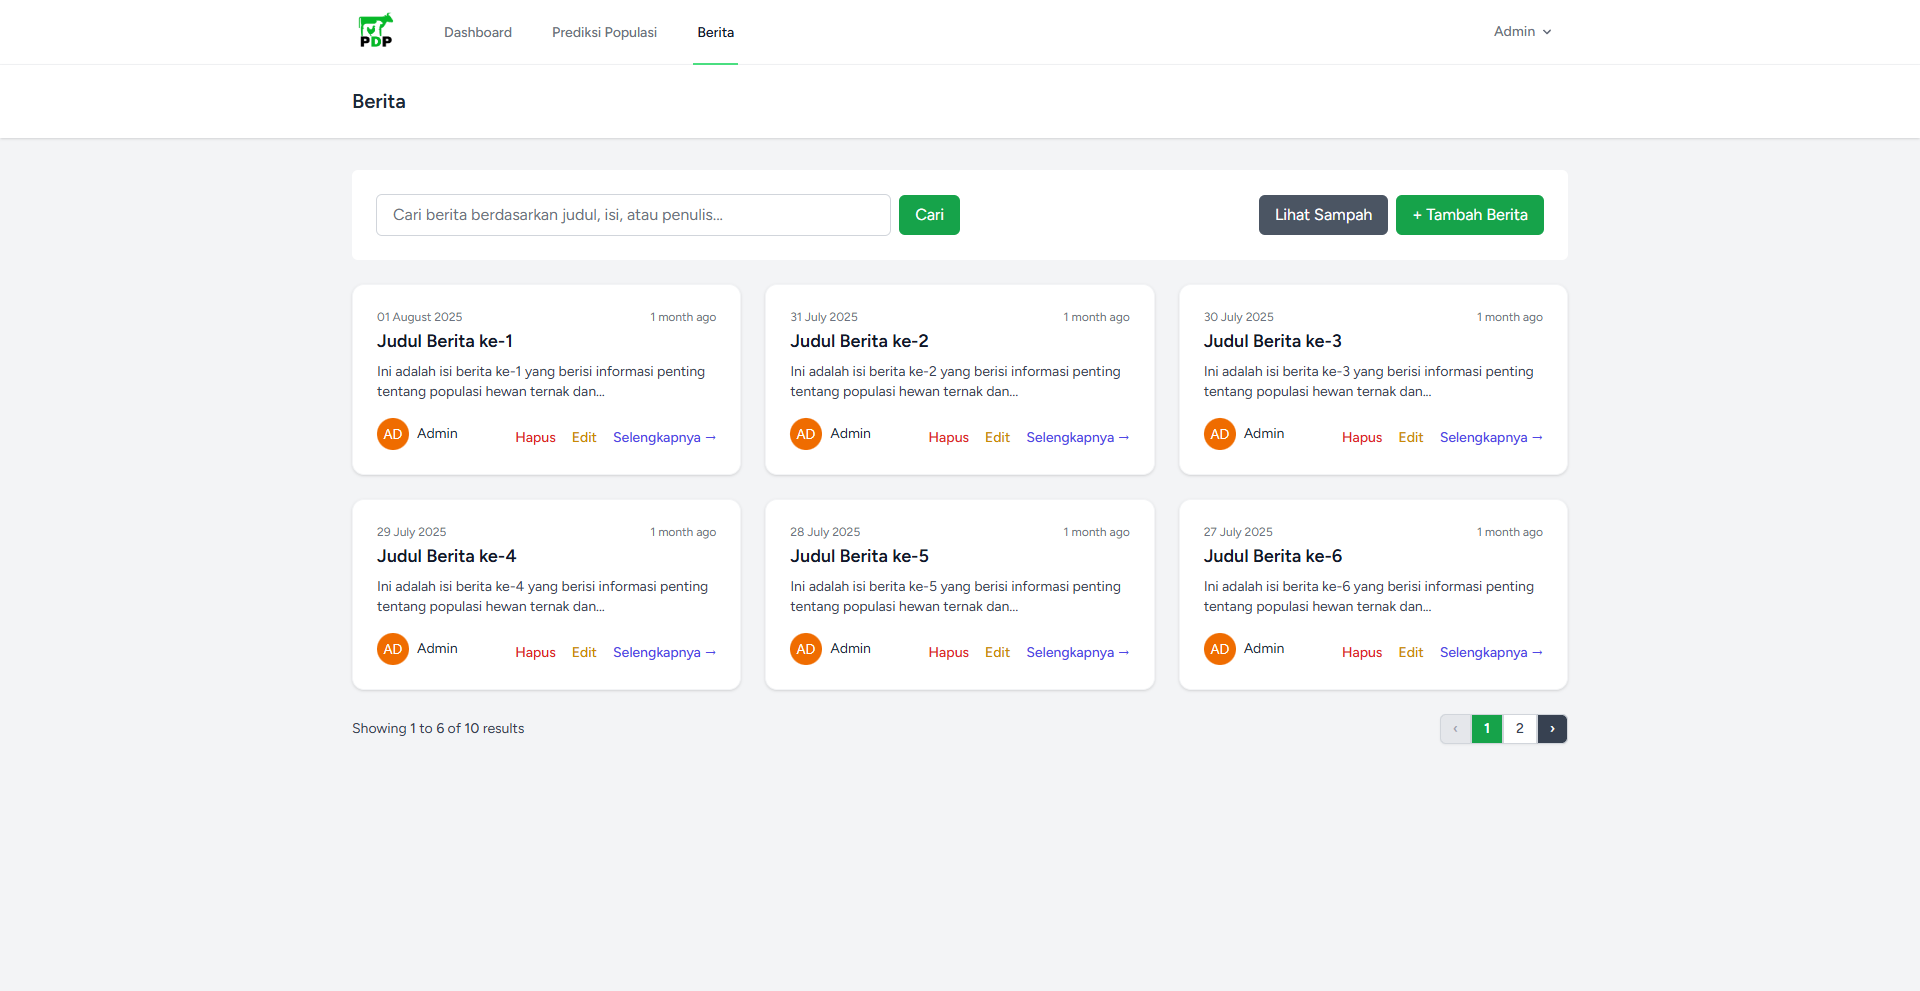Click the PDP logo icon
This screenshot has height=991, width=1920.
pos(376,31)
